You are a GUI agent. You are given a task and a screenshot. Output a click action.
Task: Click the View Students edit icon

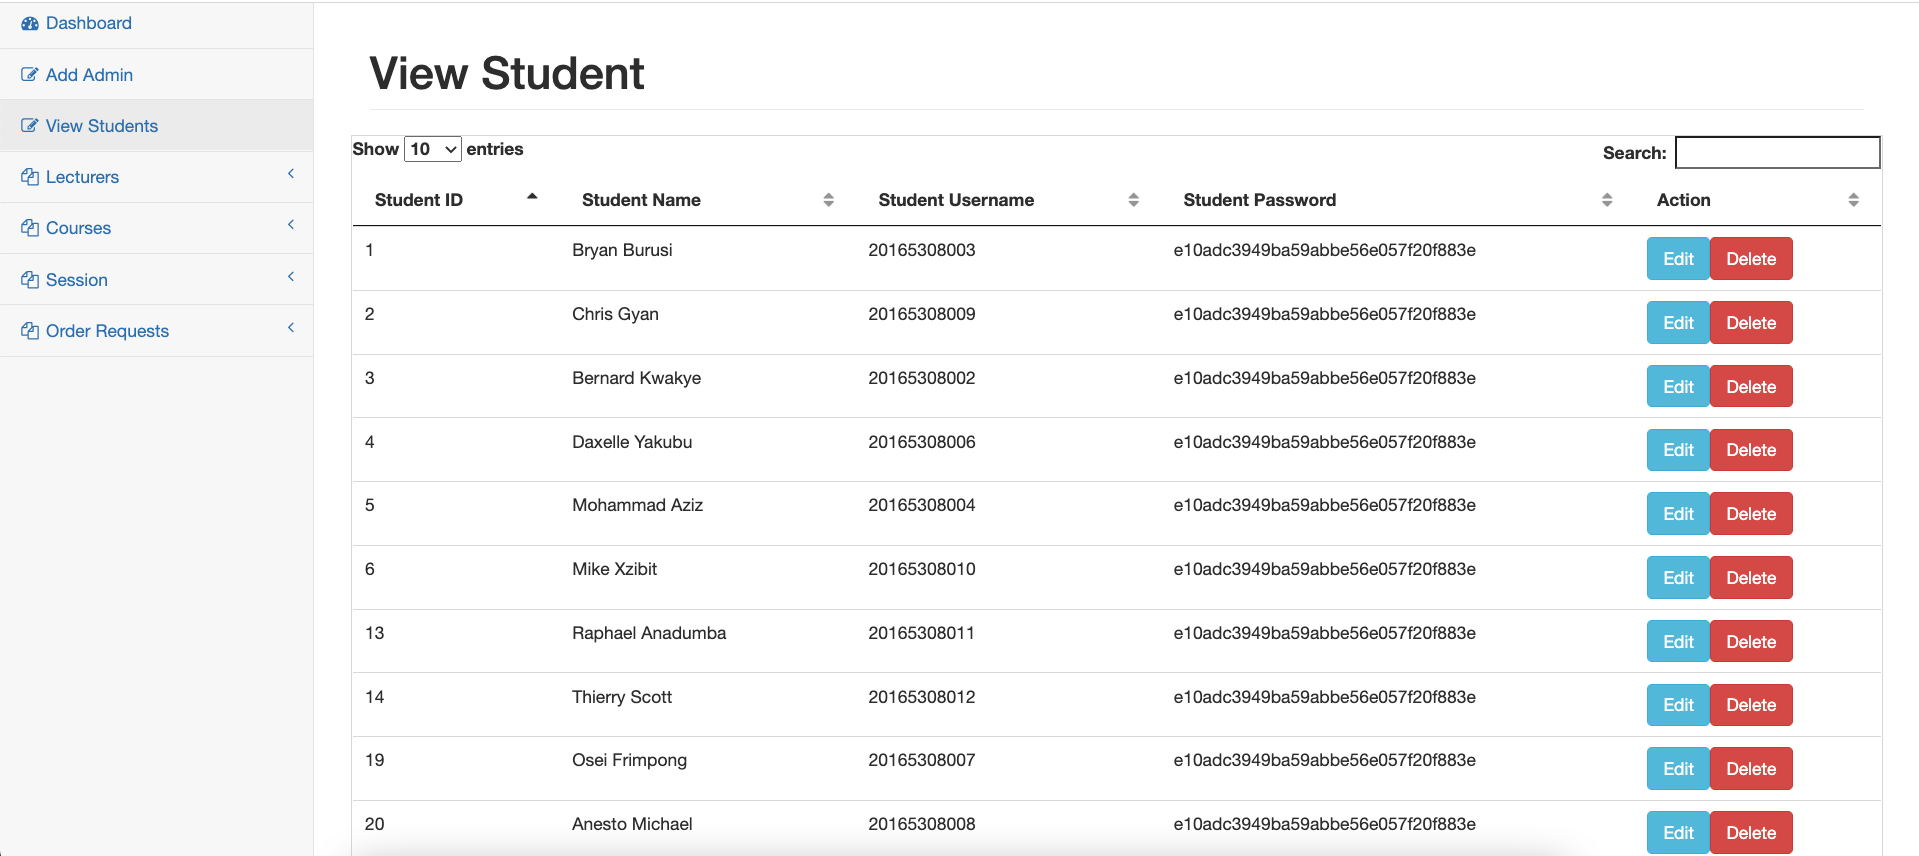30,126
